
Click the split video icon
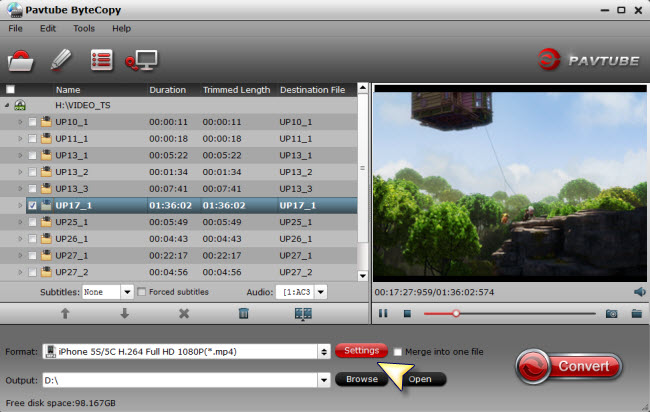click(x=303, y=314)
